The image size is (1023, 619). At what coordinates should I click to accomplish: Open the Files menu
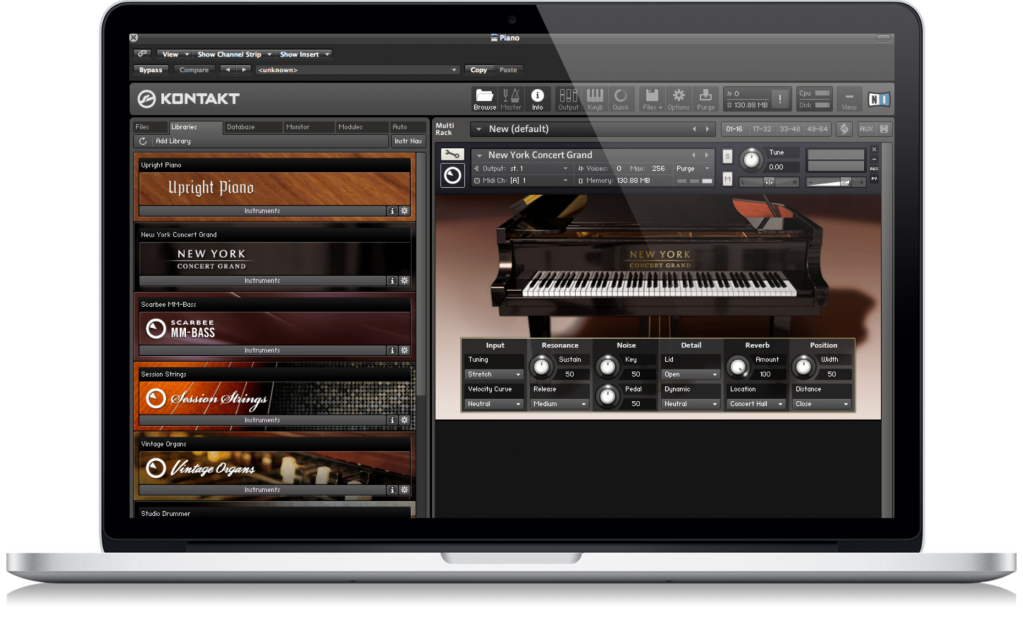pyautogui.click(x=651, y=98)
